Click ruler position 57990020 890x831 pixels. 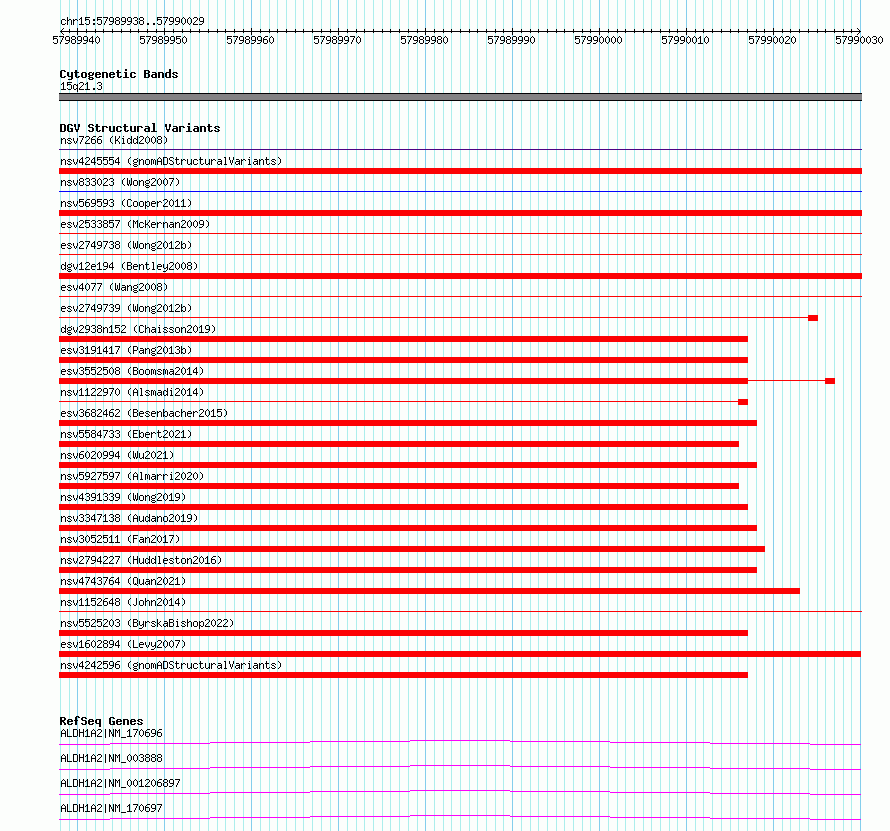click(772, 40)
